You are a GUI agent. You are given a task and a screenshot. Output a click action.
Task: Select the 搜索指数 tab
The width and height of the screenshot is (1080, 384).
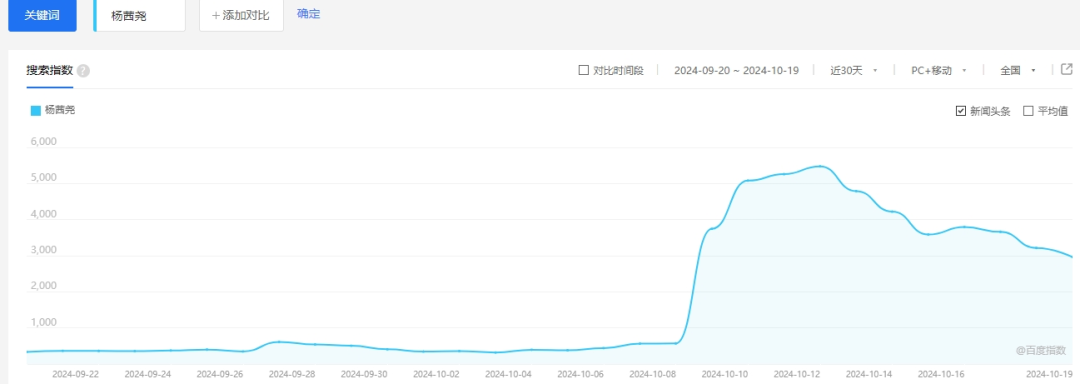[x=50, y=71]
